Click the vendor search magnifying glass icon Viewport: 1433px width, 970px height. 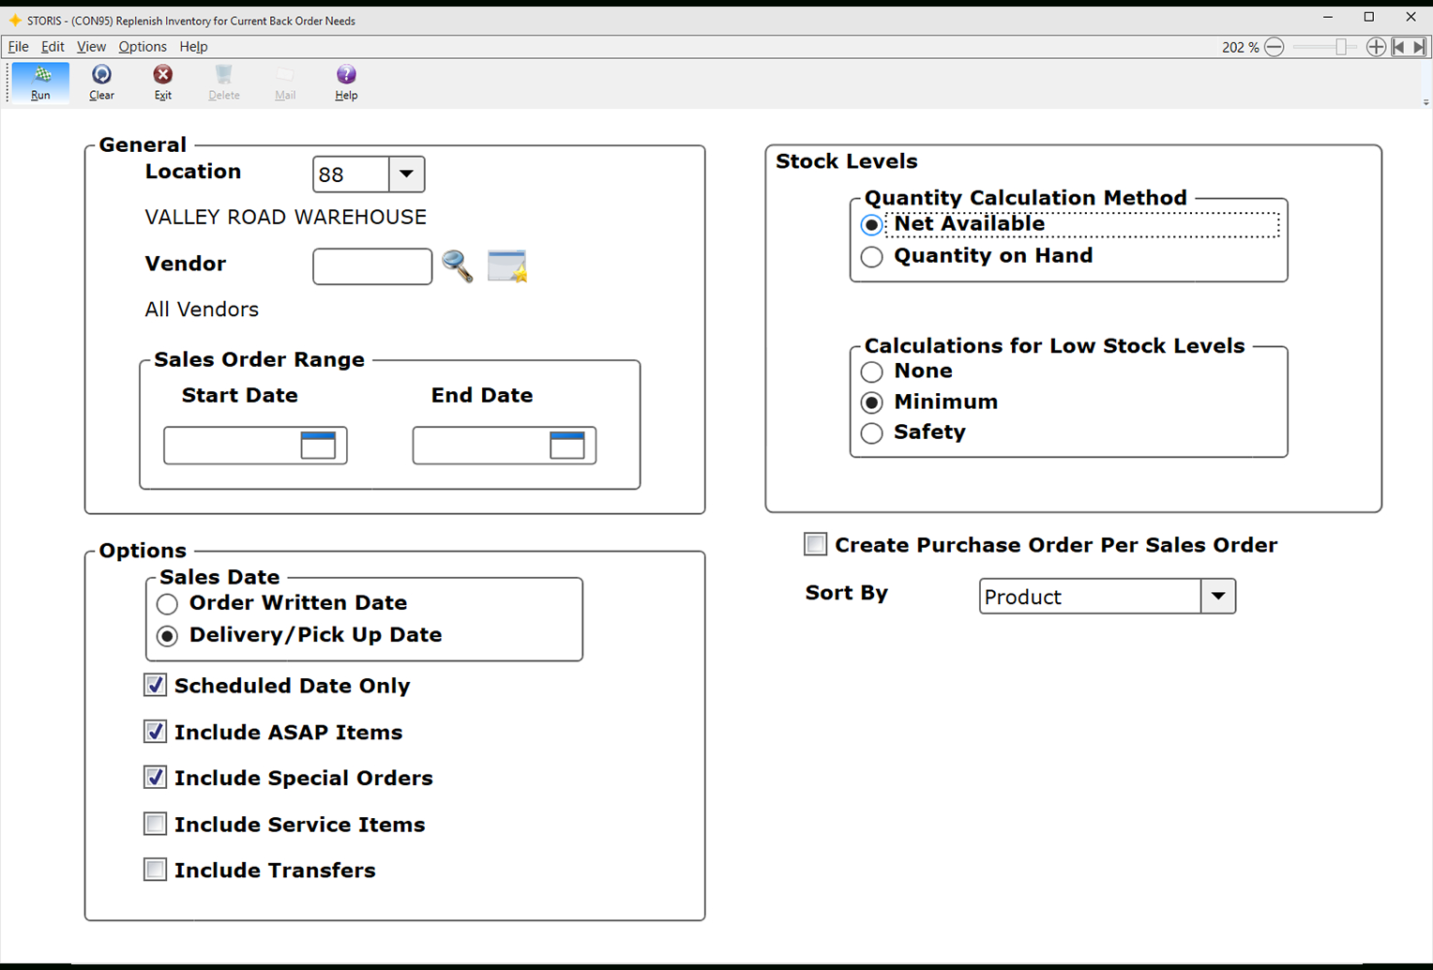point(458,266)
